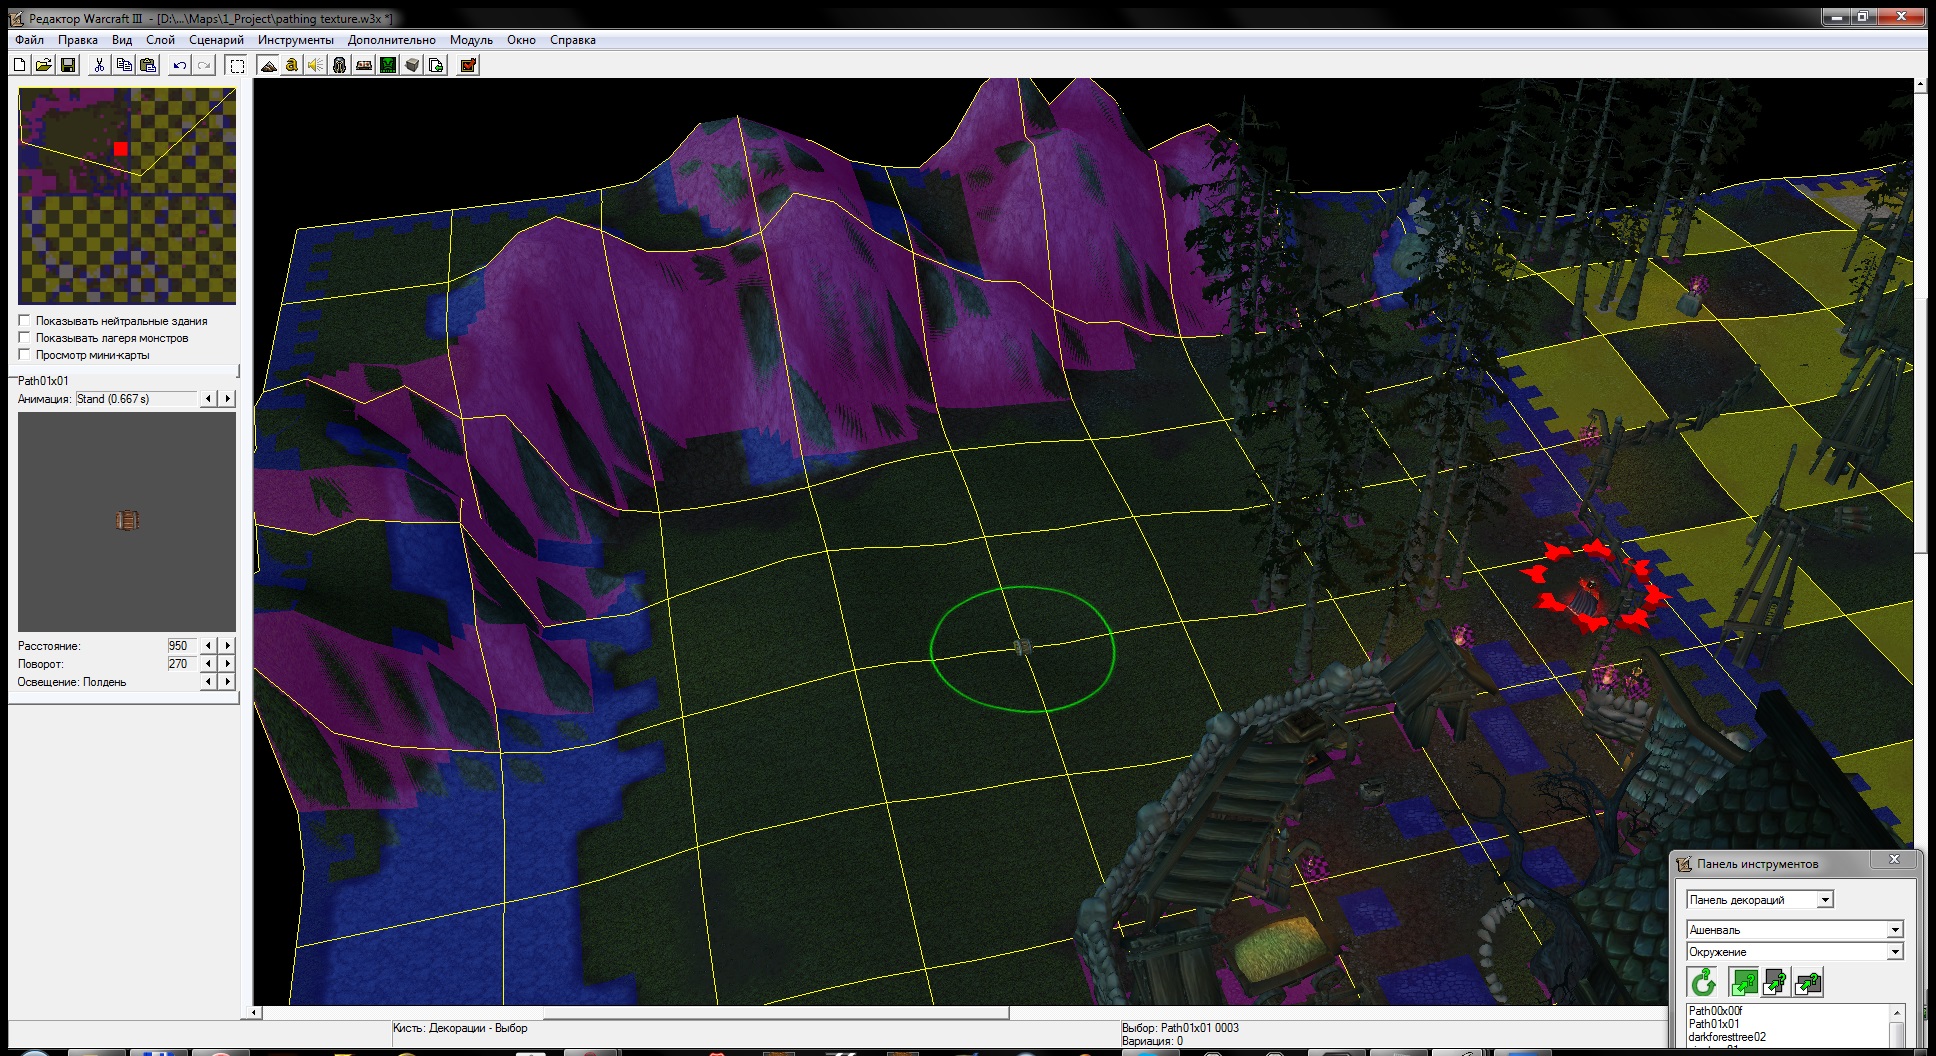Open the Инструменты menu

pos(296,40)
